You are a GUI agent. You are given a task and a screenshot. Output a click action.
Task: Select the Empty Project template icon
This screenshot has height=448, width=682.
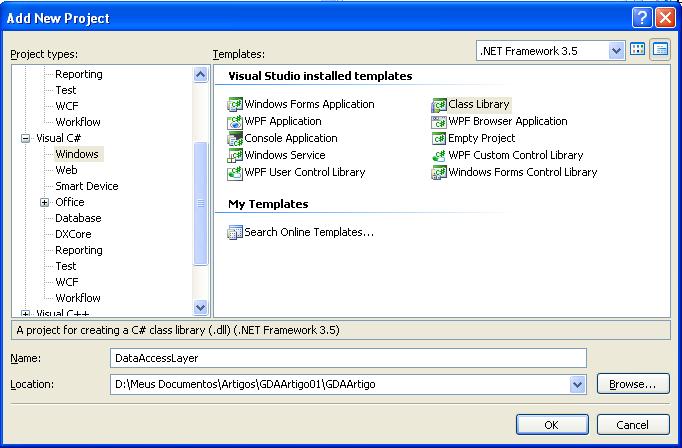click(439, 138)
